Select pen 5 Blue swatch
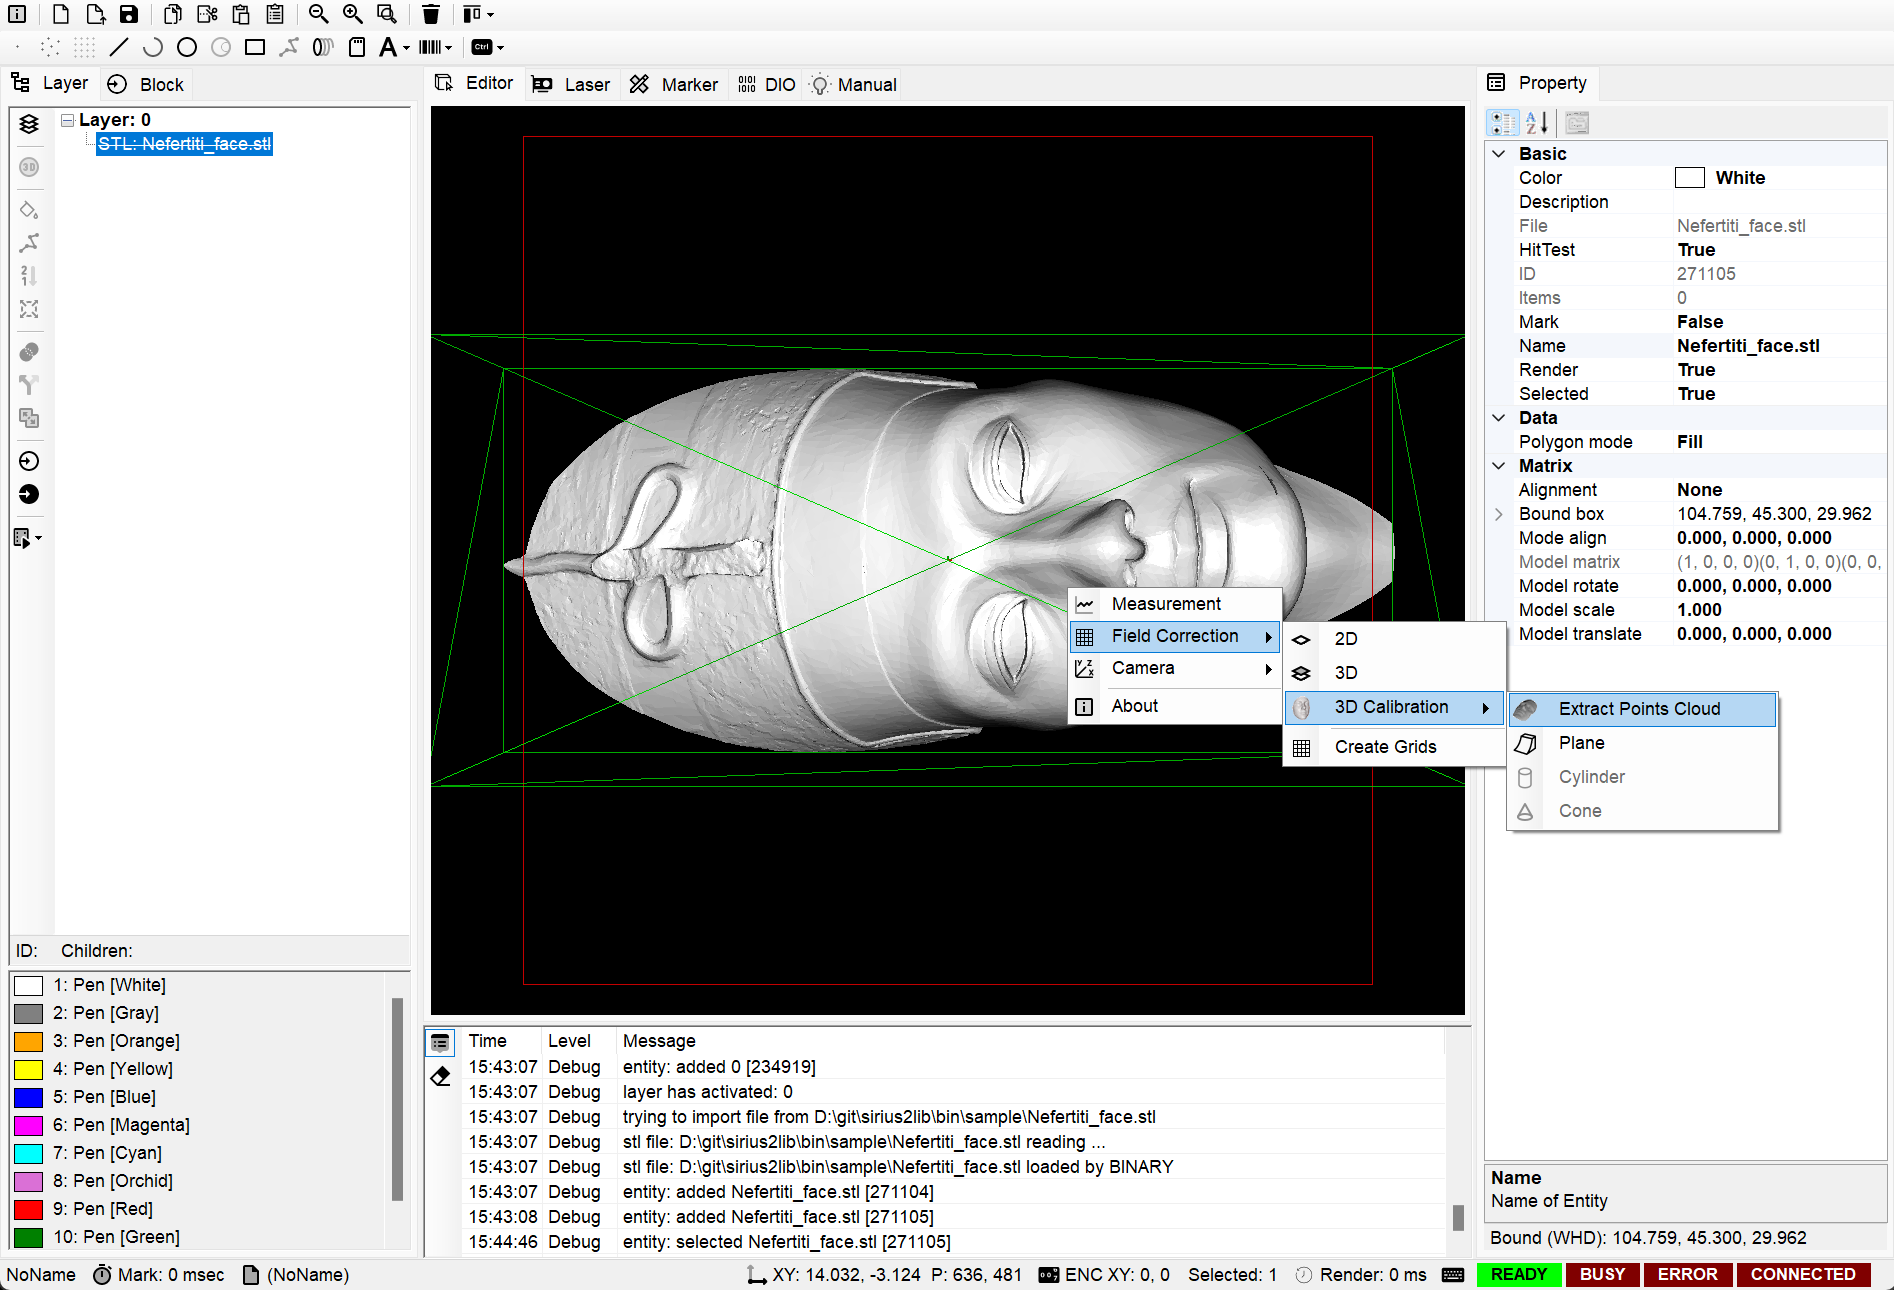This screenshot has width=1894, height=1290. 29,1097
